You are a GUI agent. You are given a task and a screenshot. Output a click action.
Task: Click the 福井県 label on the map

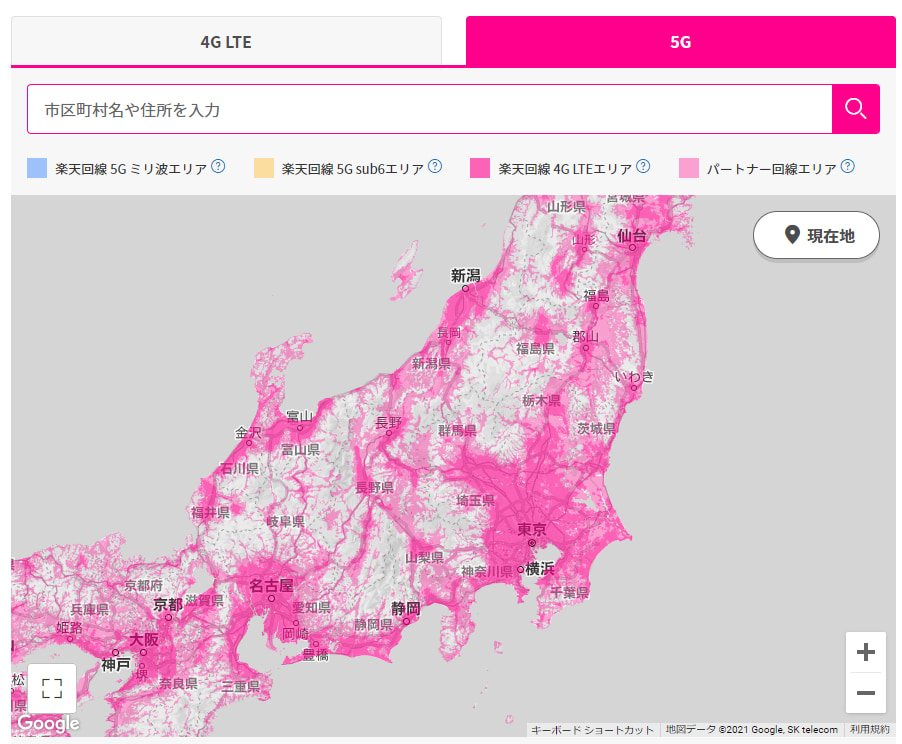(211, 512)
